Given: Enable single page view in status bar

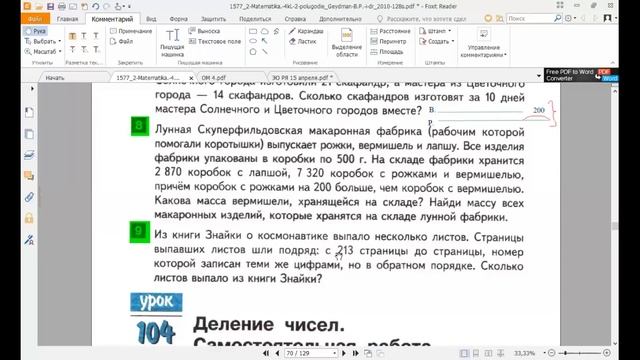Looking at the screenshot, I should point(464,353).
